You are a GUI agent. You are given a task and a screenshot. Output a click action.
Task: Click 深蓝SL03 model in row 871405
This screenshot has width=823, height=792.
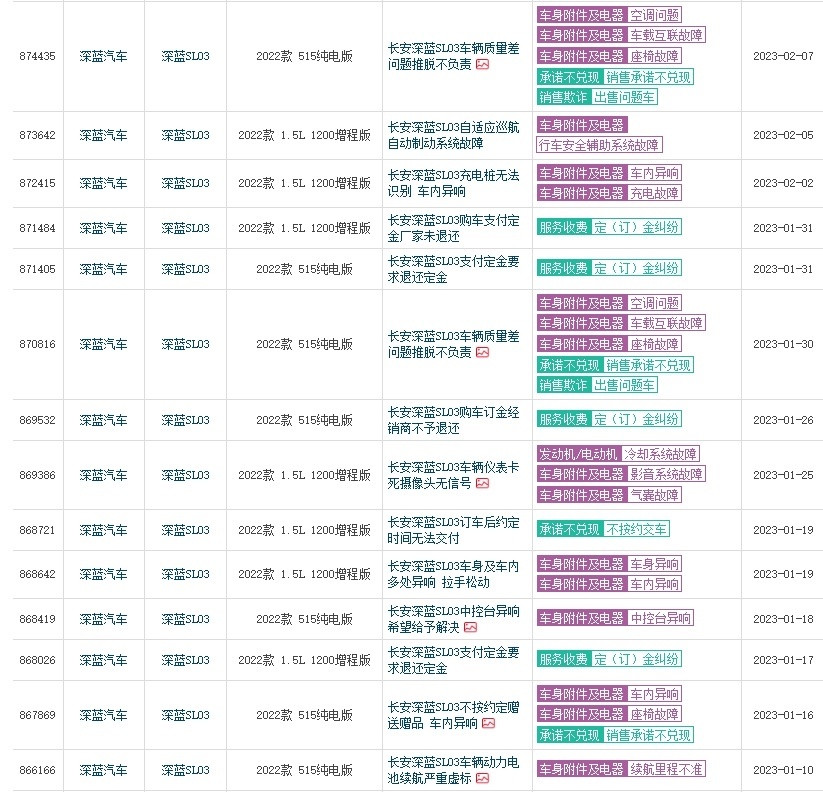point(185,269)
